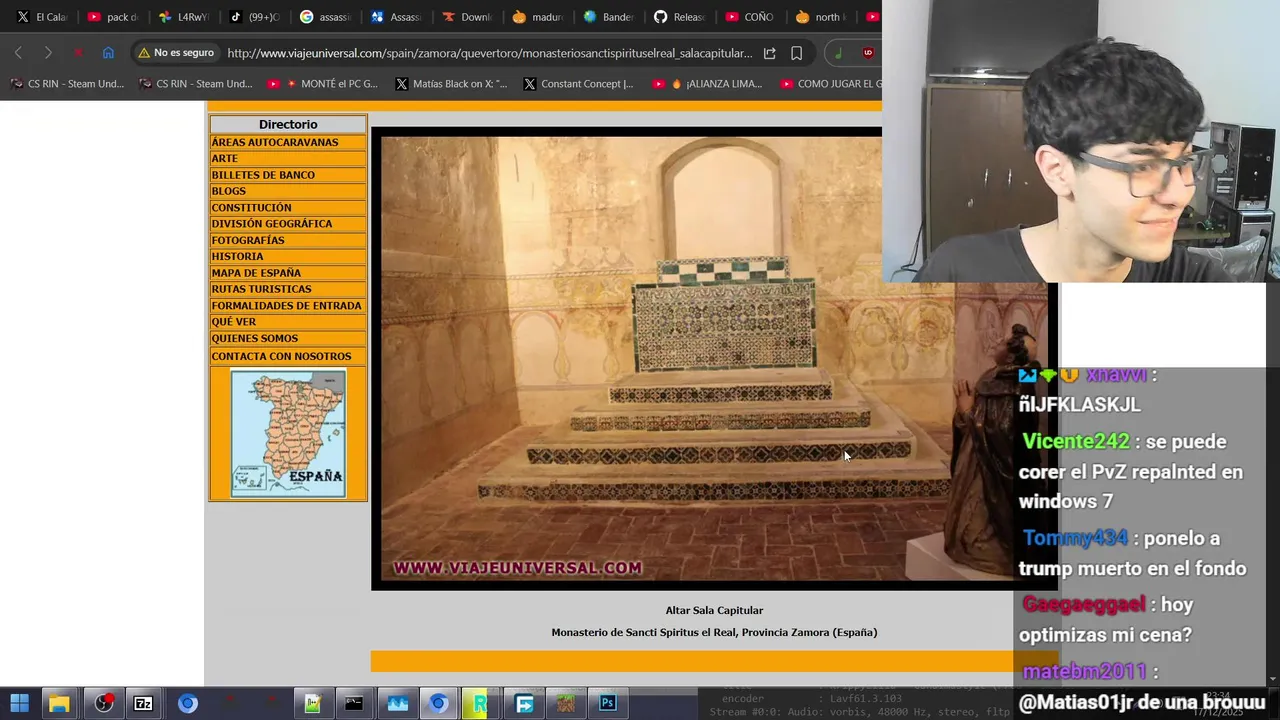This screenshot has width=1280, height=720.
Task: Click Tommy434 username in chat overlay
Action: (x=1075, y=538)
